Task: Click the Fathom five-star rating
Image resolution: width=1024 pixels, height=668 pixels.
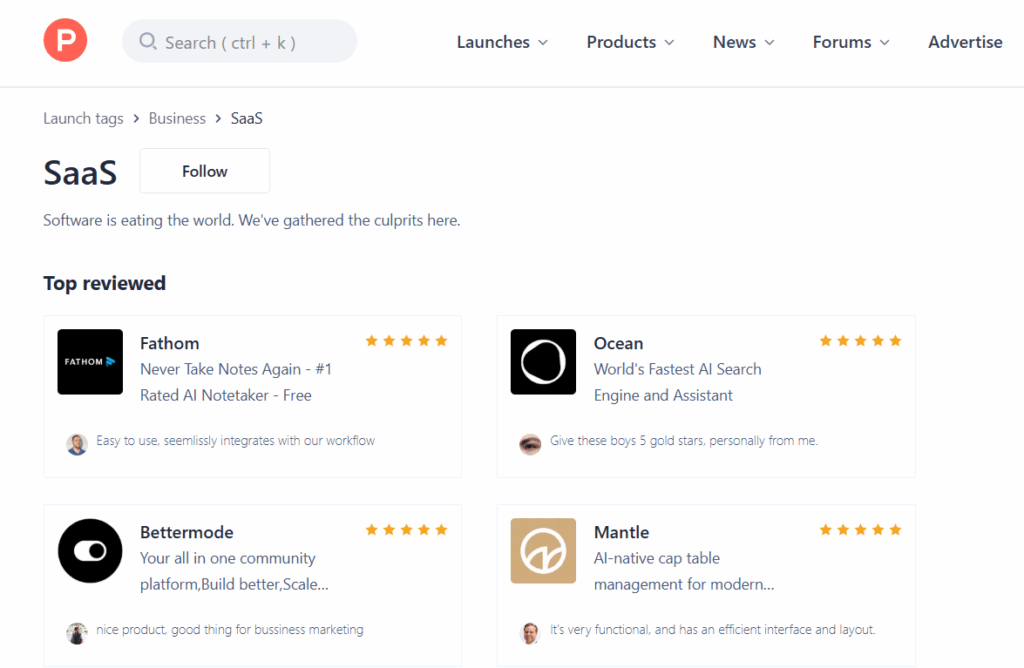Action: point(406,341)
